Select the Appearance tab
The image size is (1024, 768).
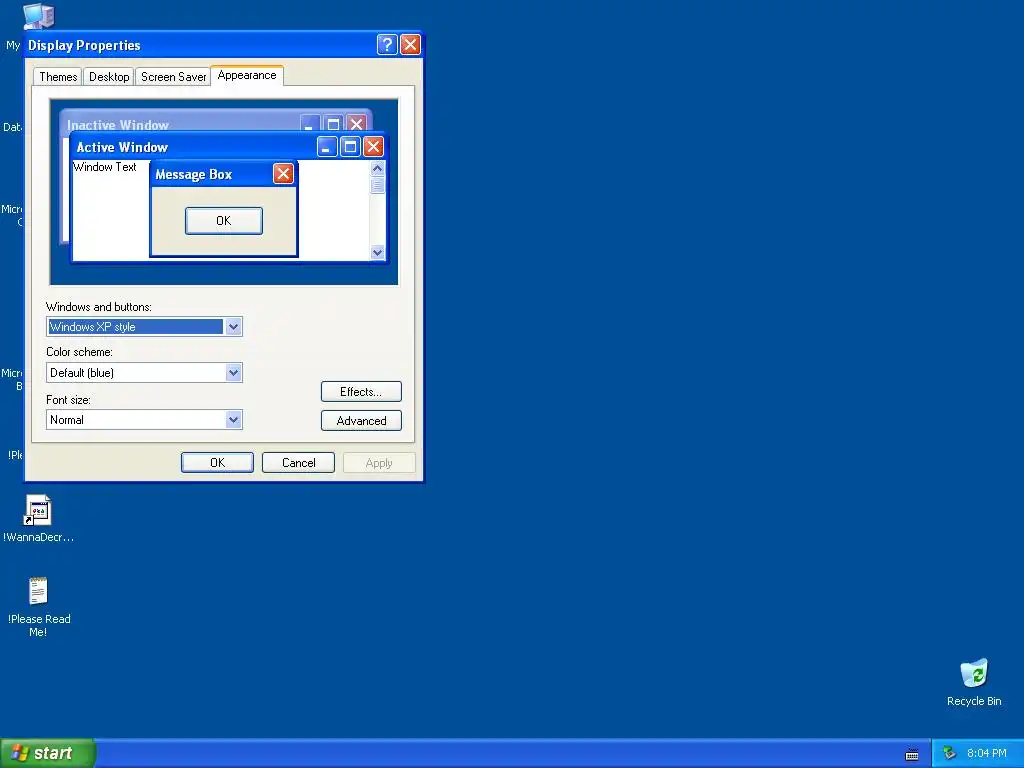(x=247, y=75)
